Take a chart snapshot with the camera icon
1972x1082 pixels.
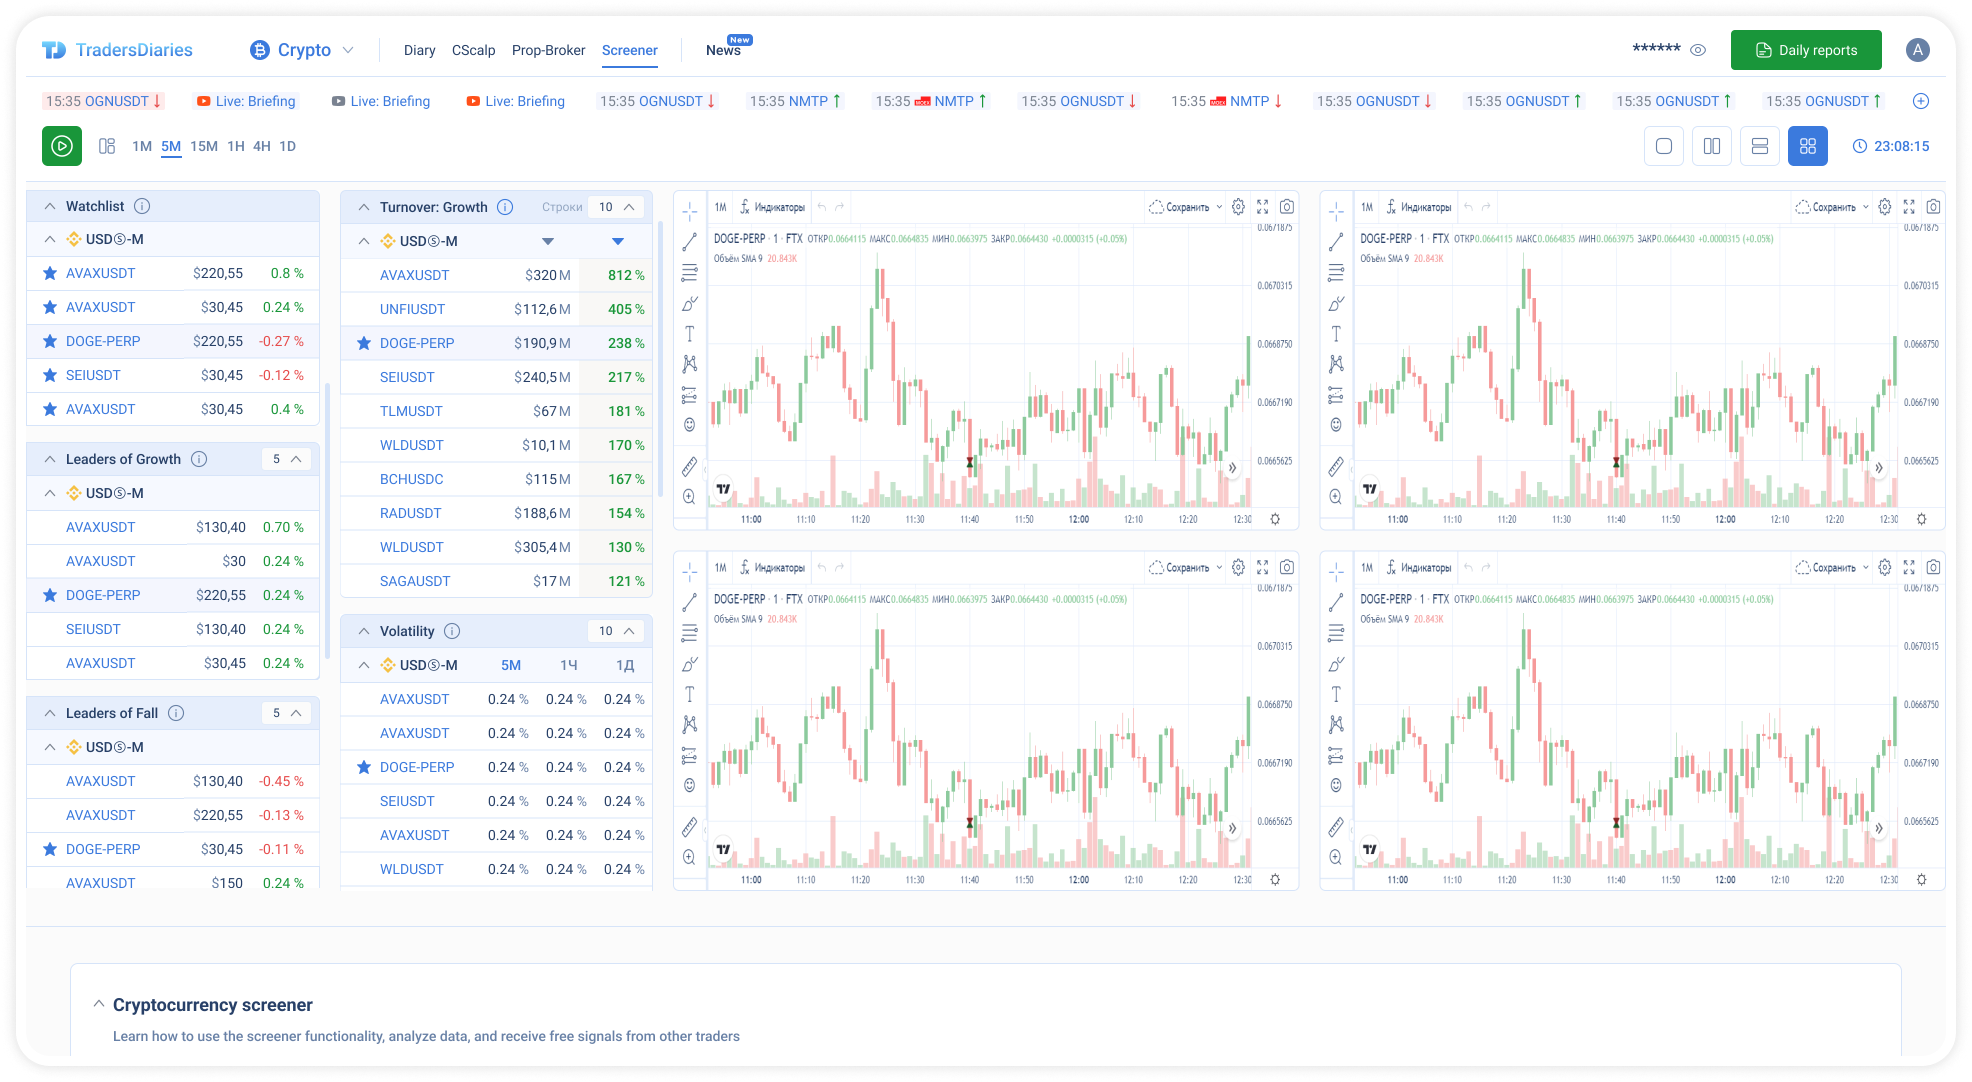pos(1286,206)
